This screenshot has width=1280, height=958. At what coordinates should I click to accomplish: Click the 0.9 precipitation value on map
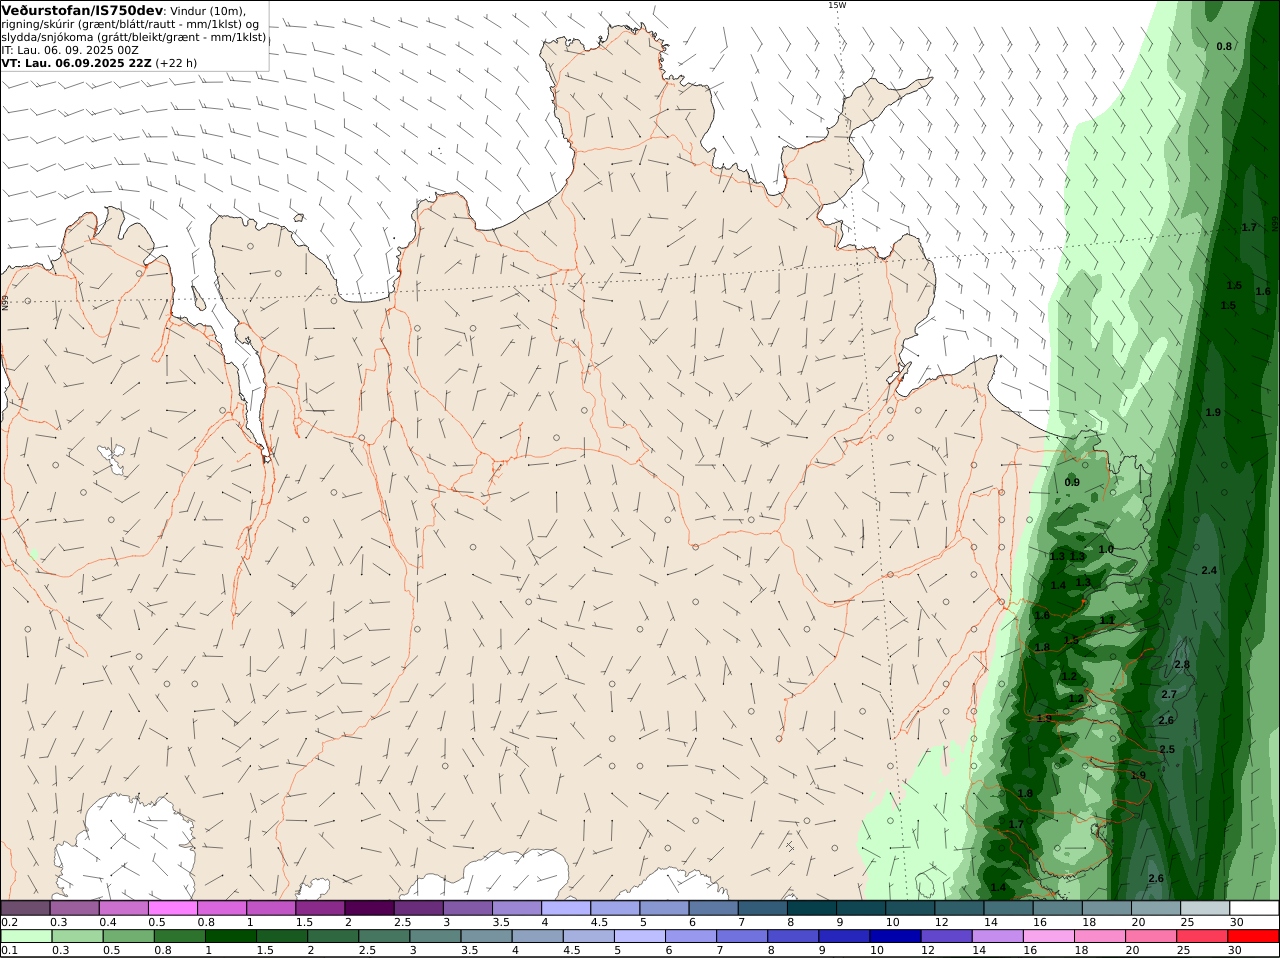(1072, 482)
